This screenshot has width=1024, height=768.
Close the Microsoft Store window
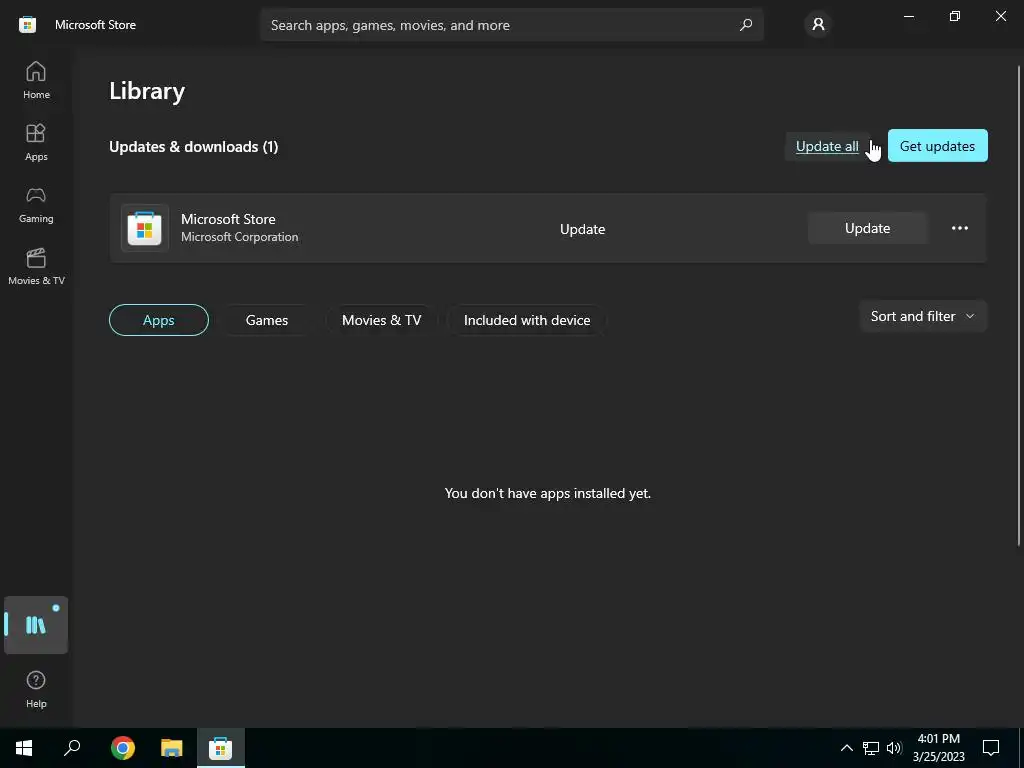(x=1000, y=16)
